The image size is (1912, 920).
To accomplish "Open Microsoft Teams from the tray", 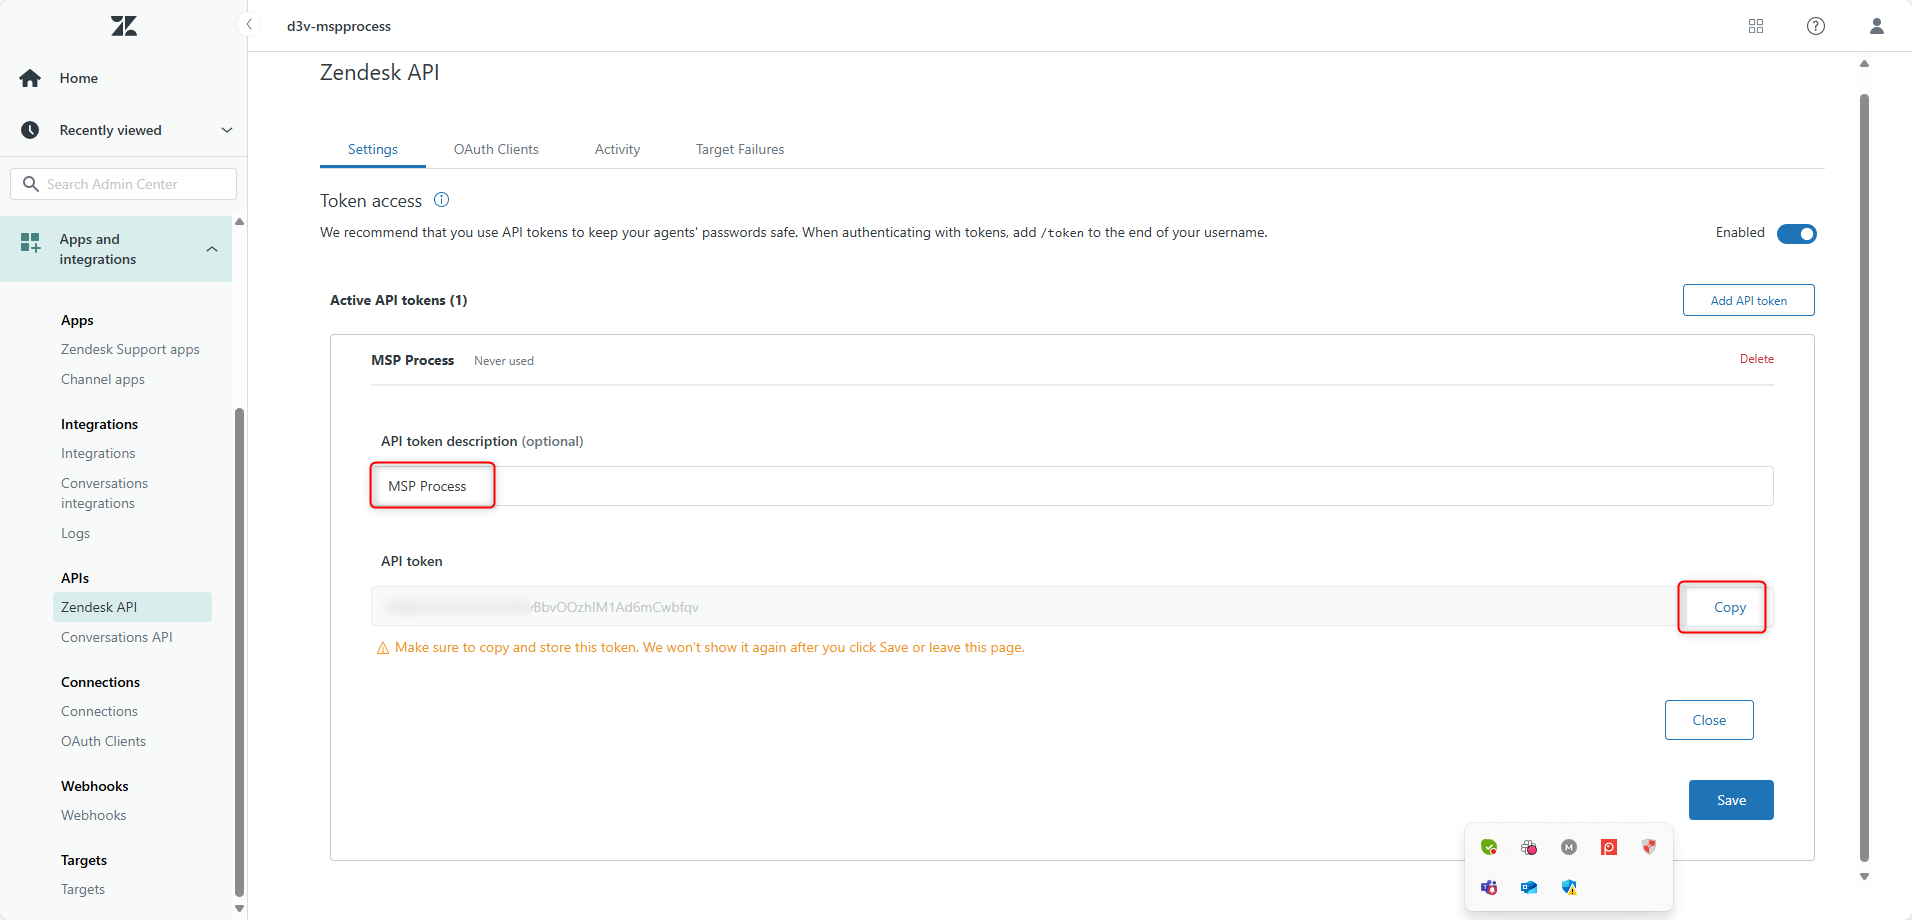I will [x=1489, y=887].
